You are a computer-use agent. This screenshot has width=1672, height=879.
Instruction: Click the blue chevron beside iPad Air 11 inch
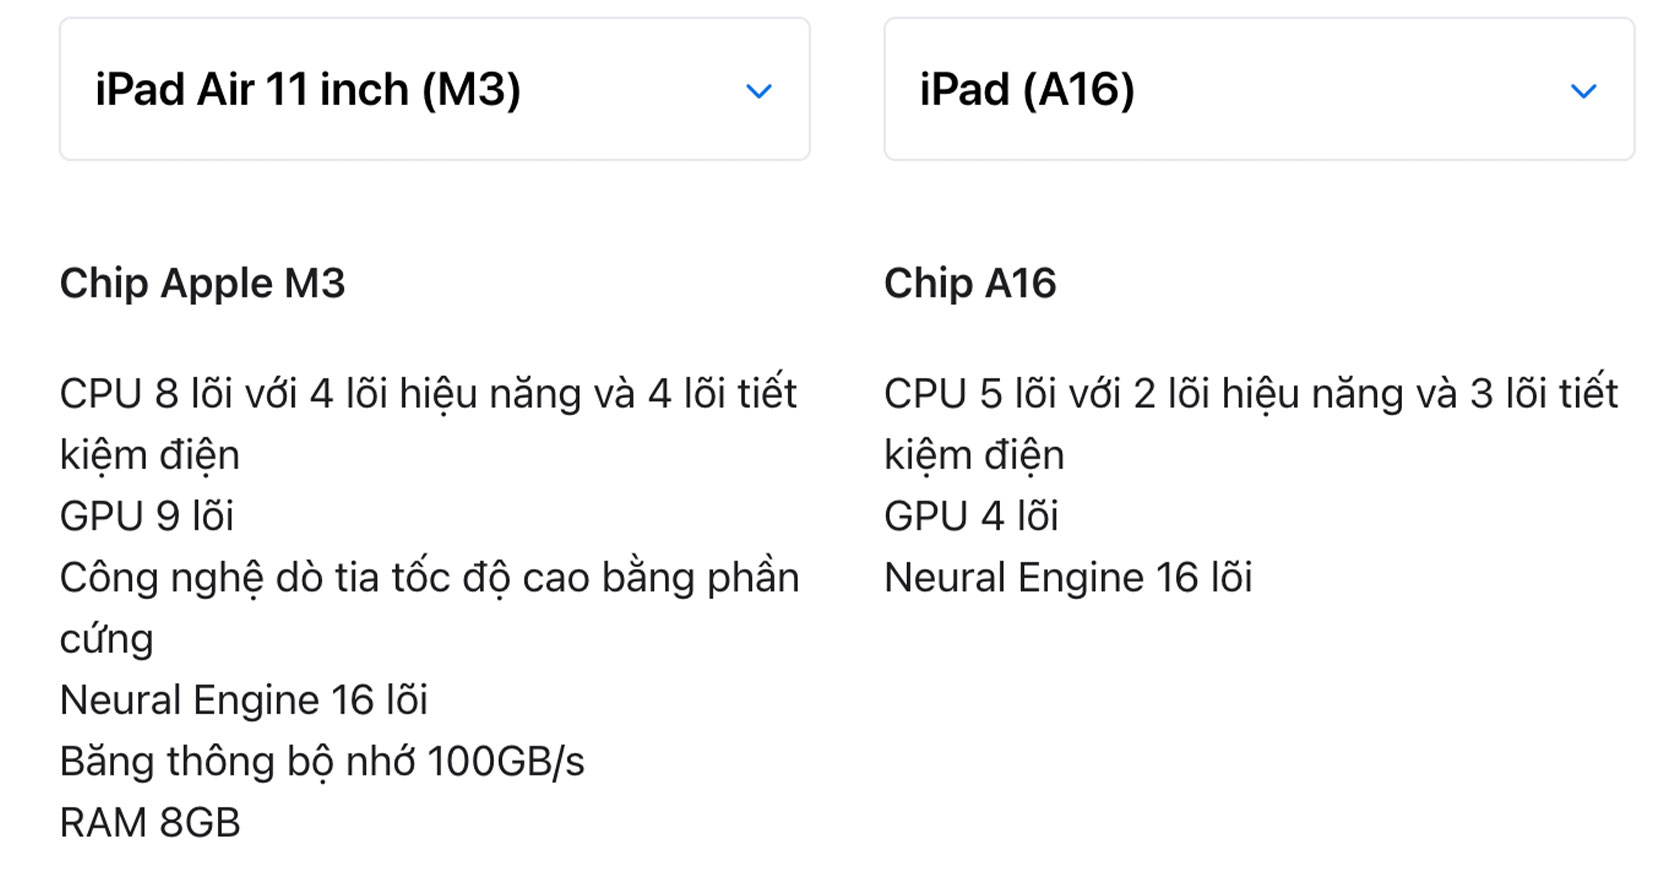coord(759,92)
